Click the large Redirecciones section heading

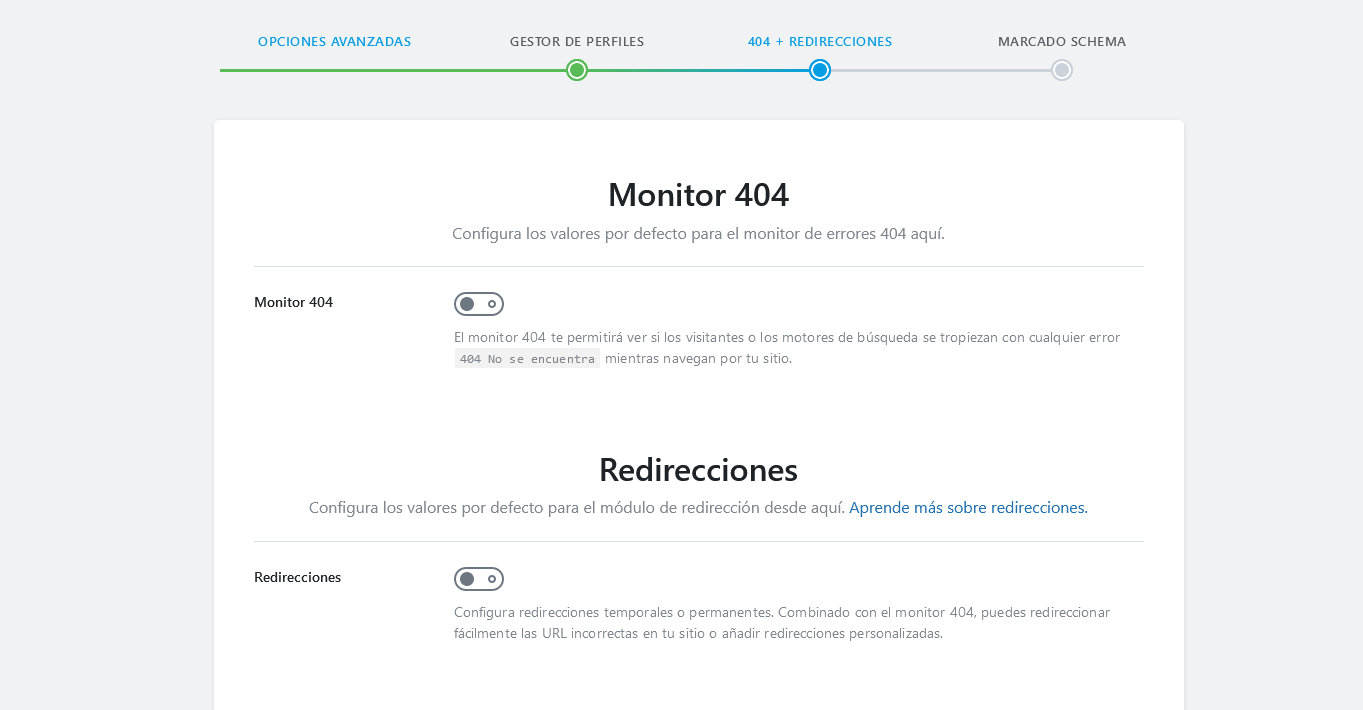(698, 470)
